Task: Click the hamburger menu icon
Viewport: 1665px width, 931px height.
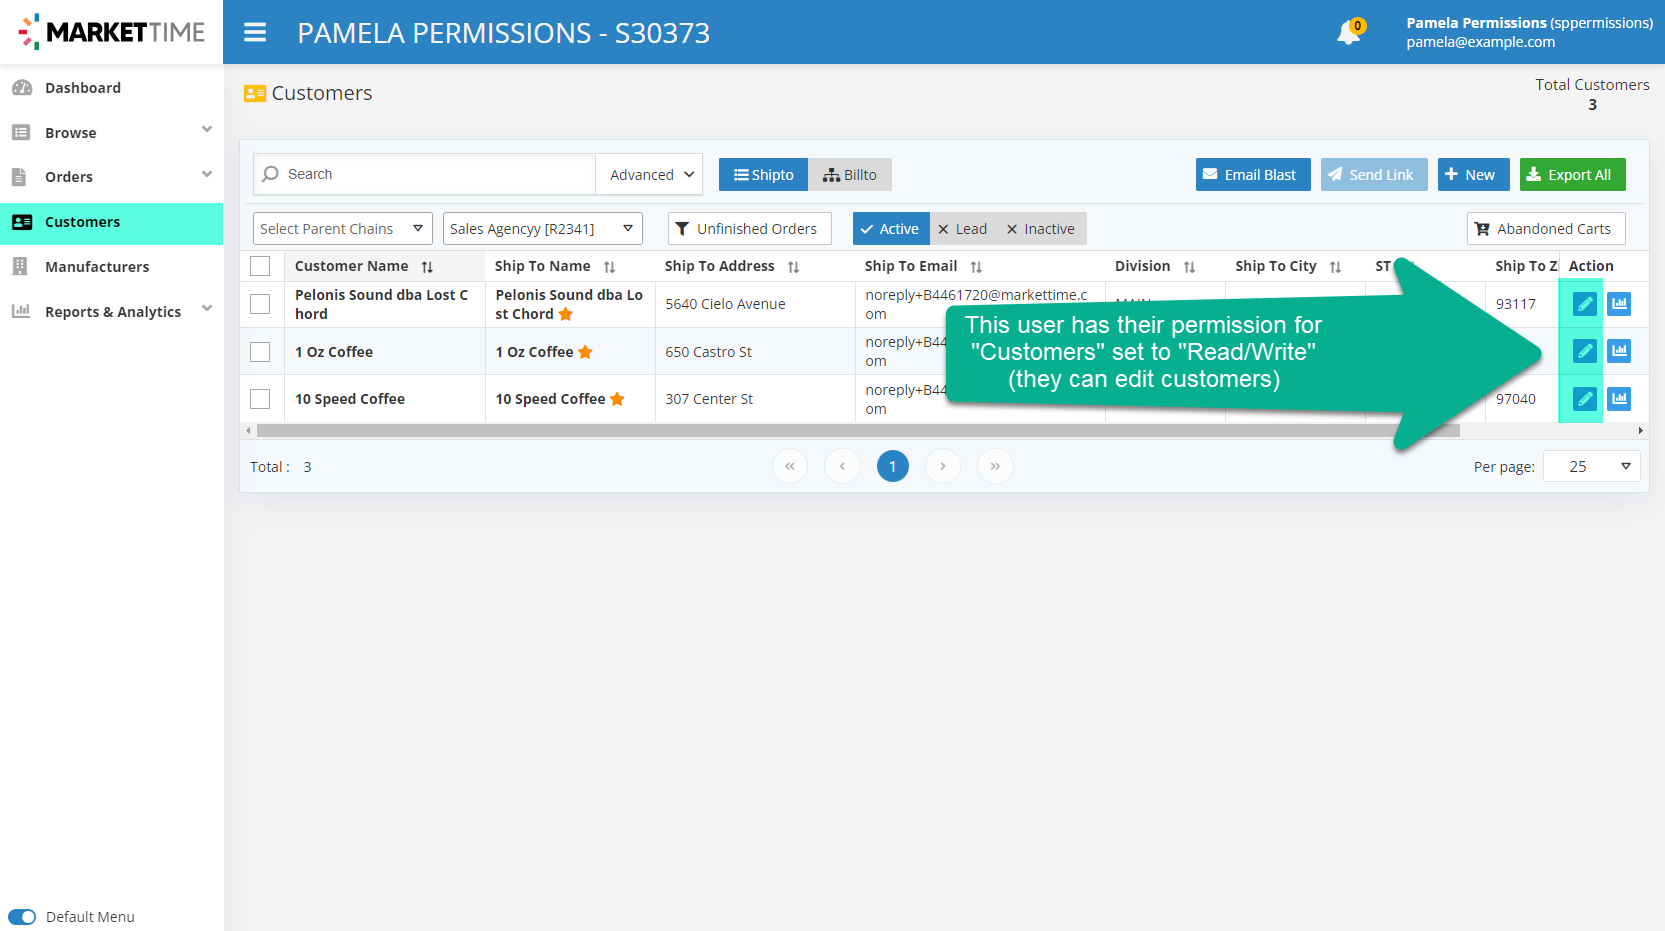Action: [x=255, y=33]
